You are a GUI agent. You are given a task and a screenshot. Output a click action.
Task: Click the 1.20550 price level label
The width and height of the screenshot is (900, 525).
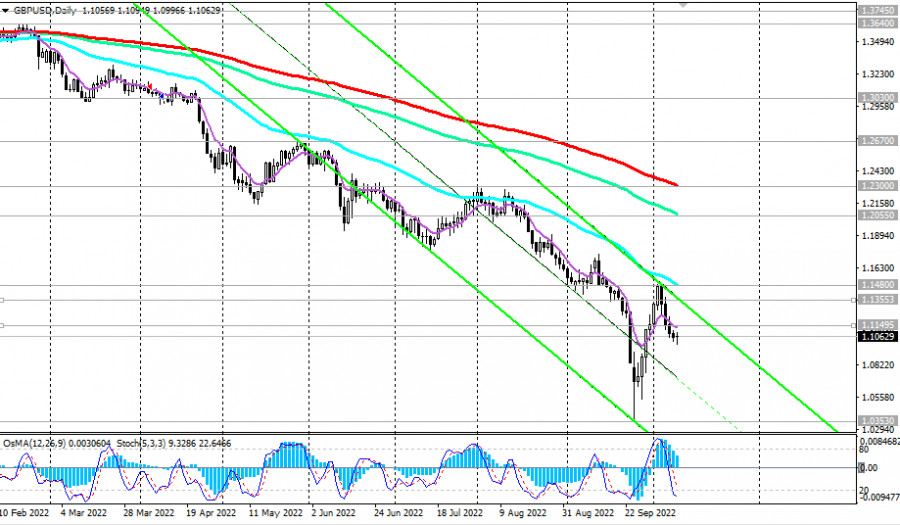[x=877, y=215]
